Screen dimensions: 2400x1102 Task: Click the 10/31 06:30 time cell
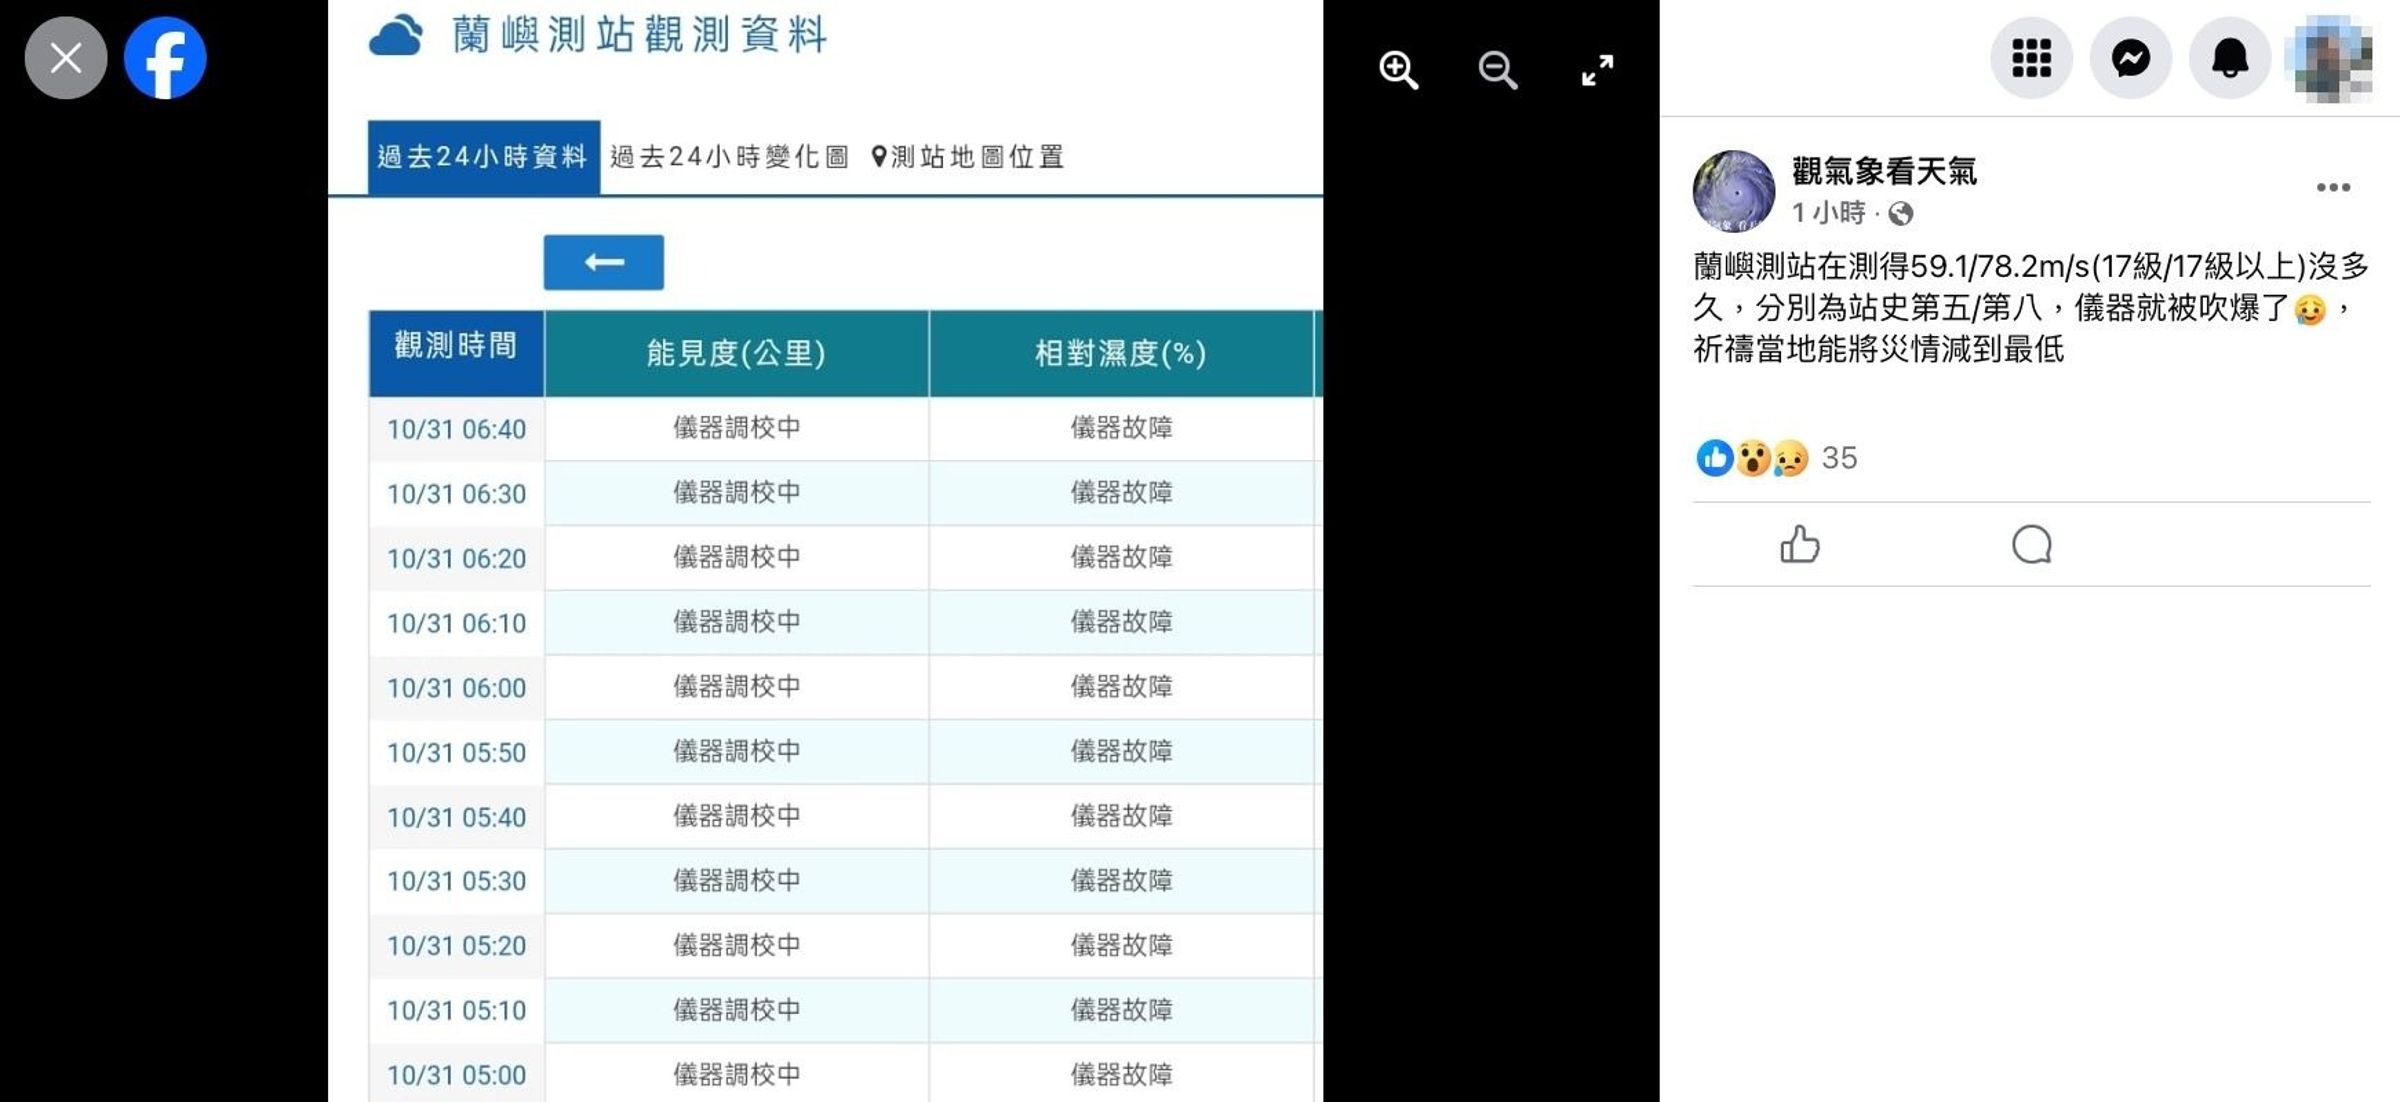tap(456, 494)
